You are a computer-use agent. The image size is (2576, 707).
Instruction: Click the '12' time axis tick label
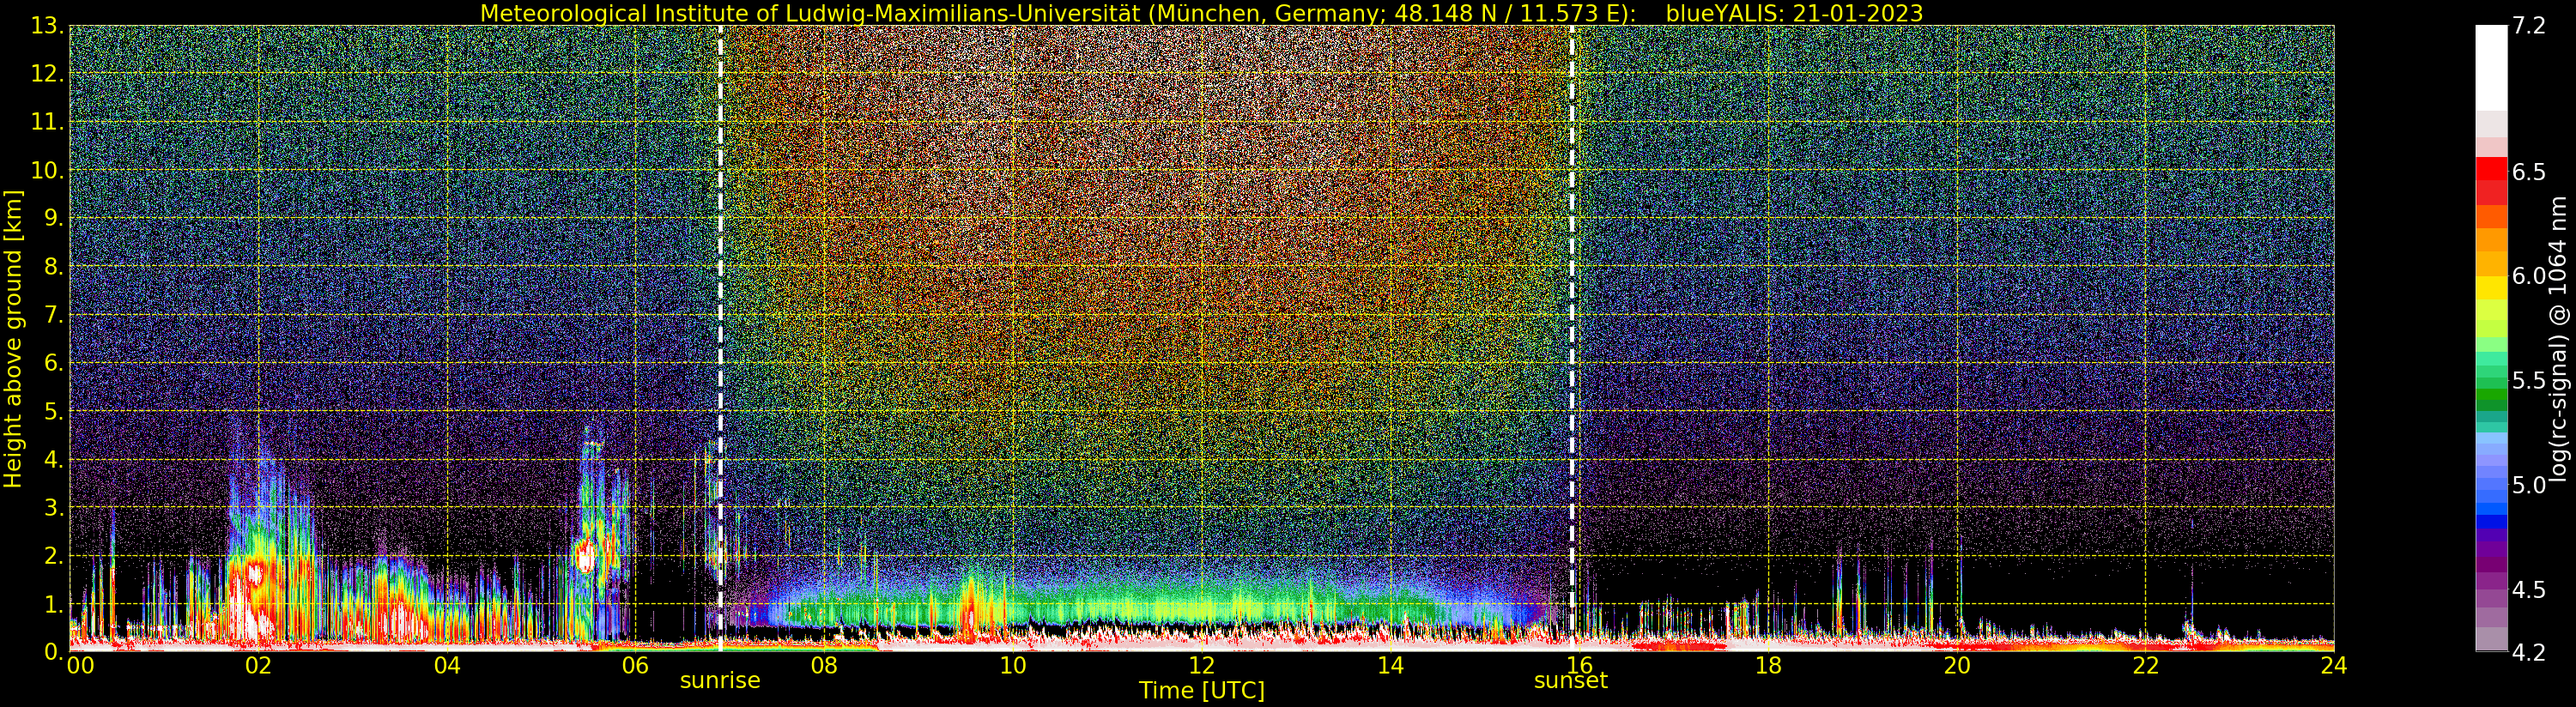point(1202,664)
